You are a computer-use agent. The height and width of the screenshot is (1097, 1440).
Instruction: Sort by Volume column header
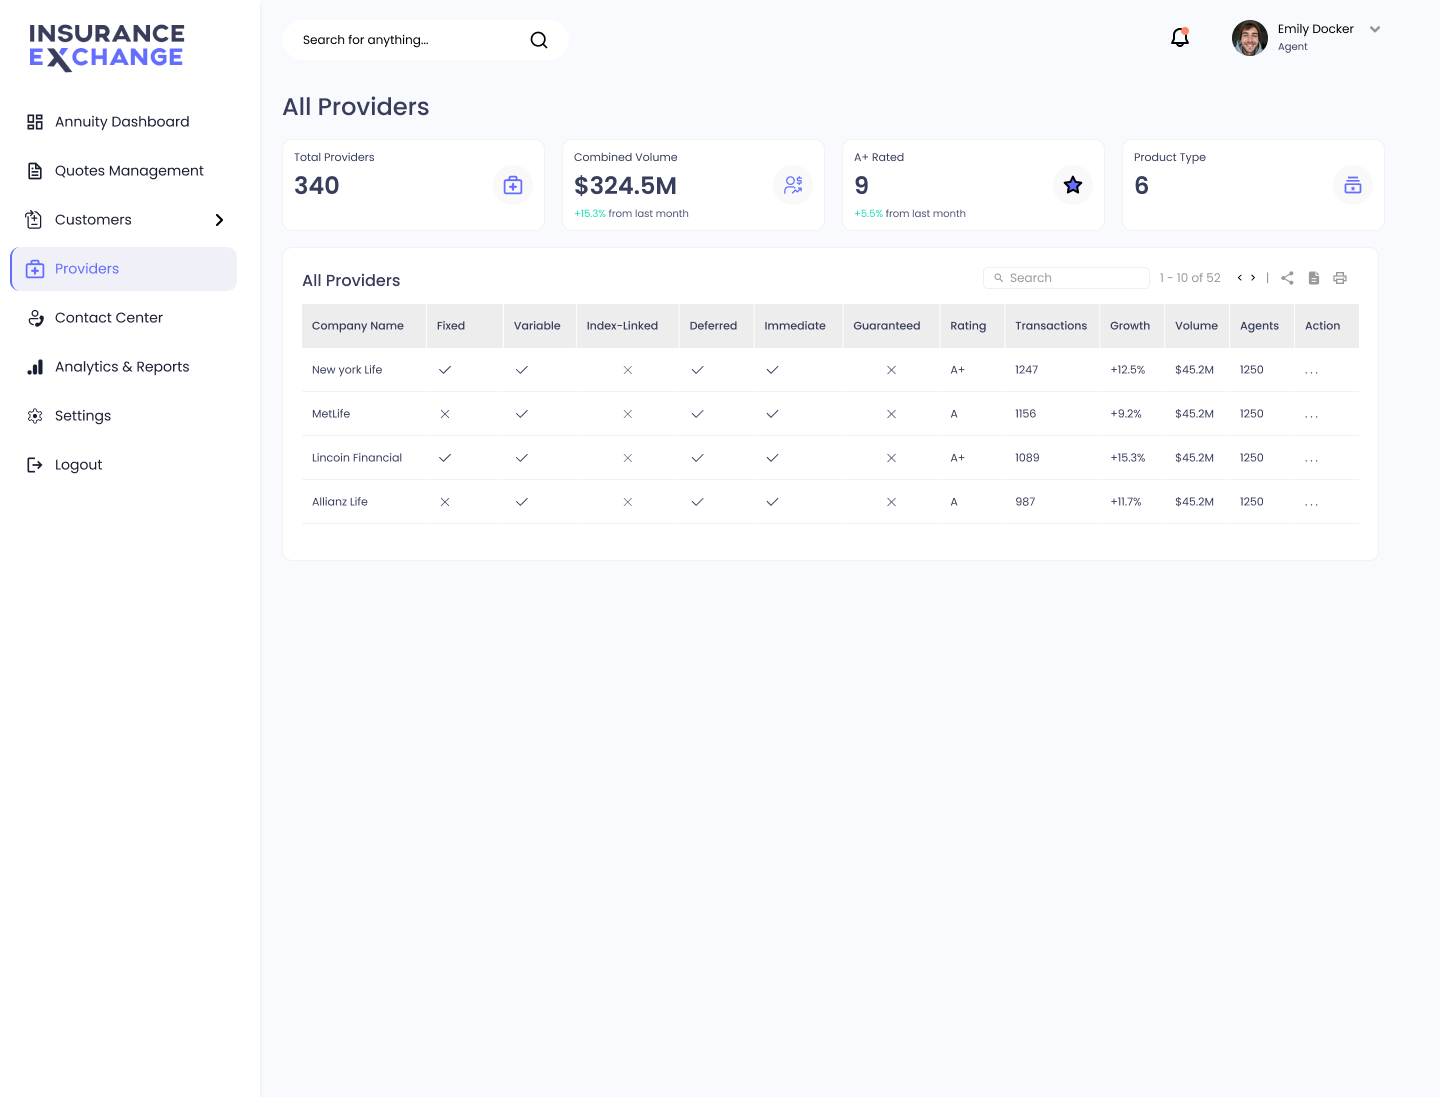(x=1196, y=326)
